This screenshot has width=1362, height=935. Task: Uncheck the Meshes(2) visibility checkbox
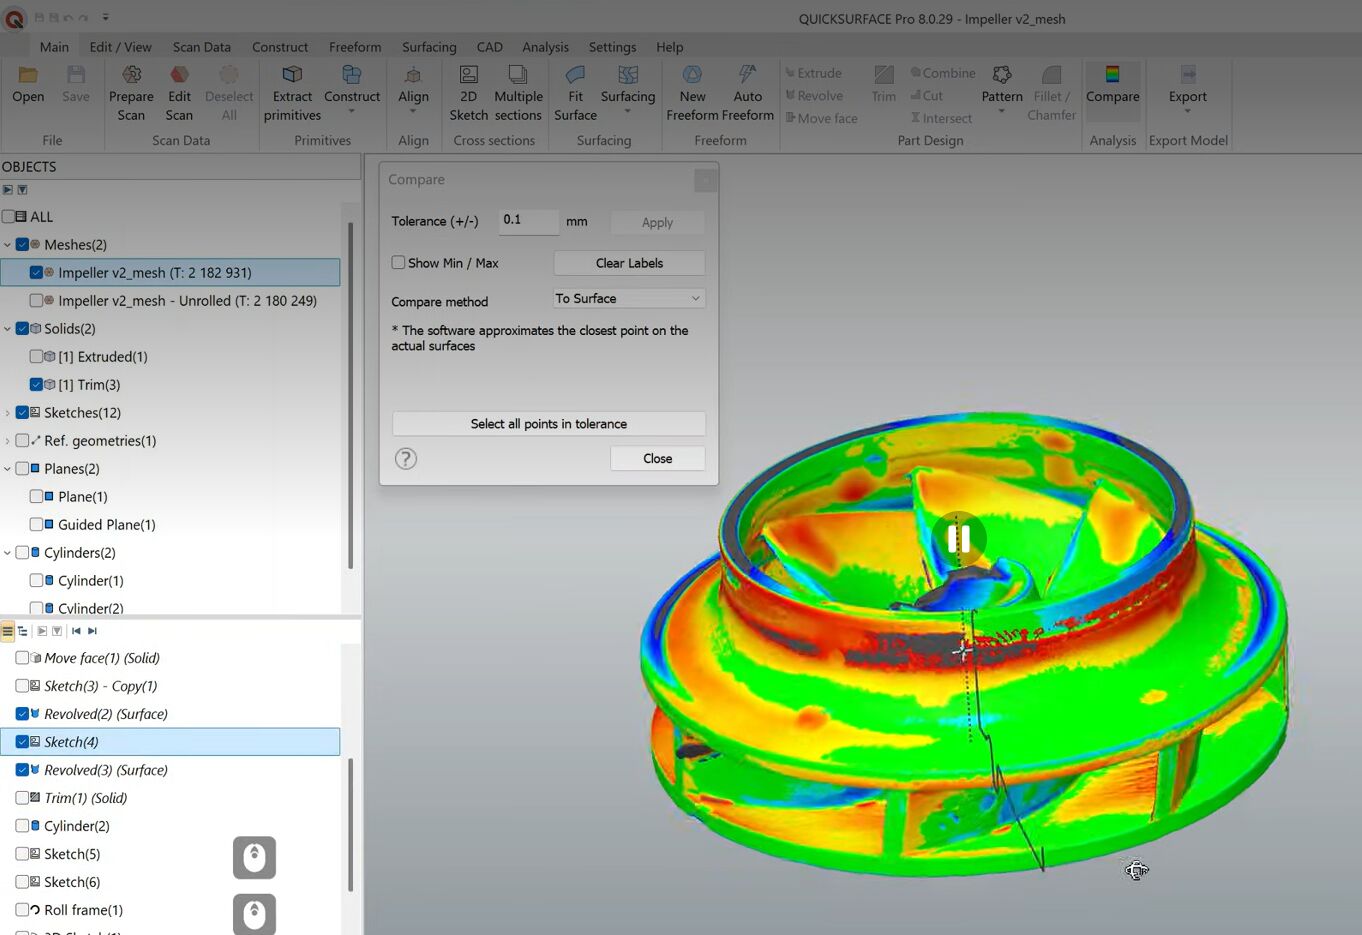pyautogui.click(x=22, y=245)
